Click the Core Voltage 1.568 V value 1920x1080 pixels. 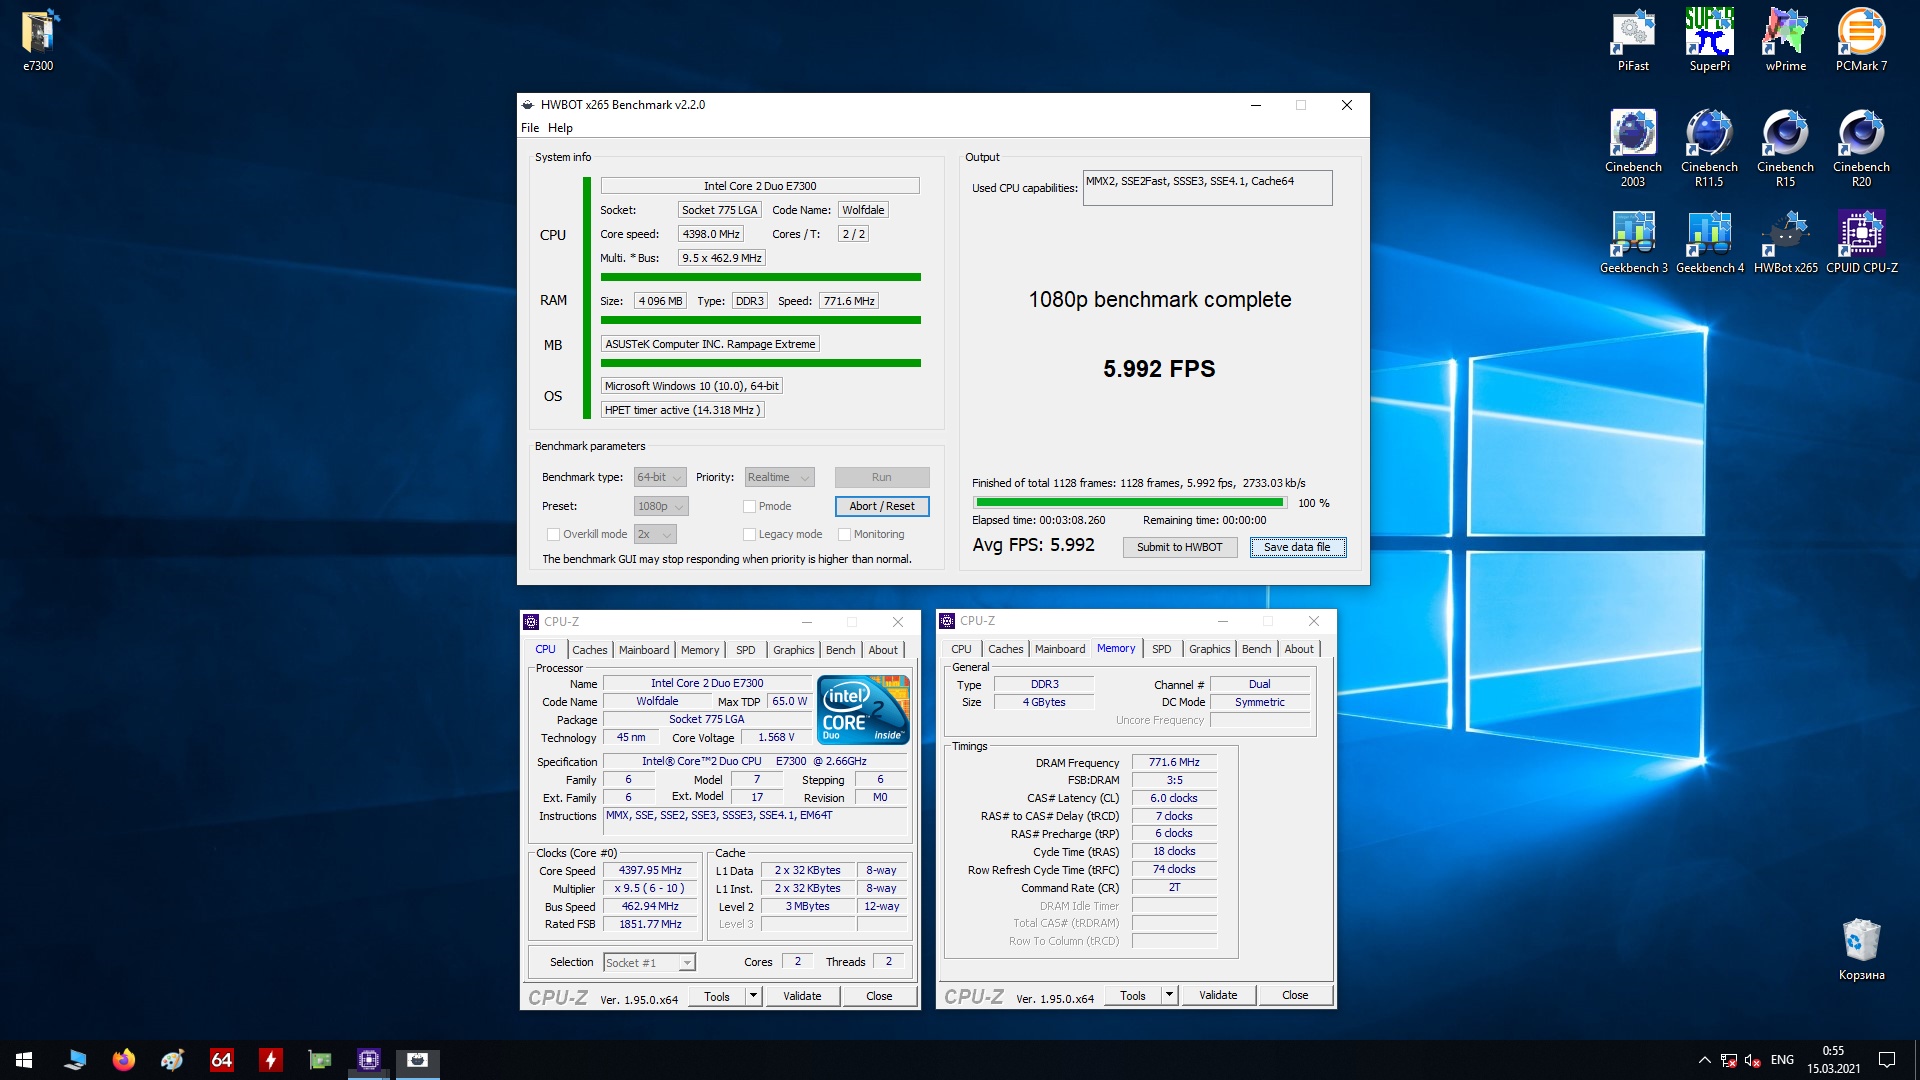coord(776,738)
